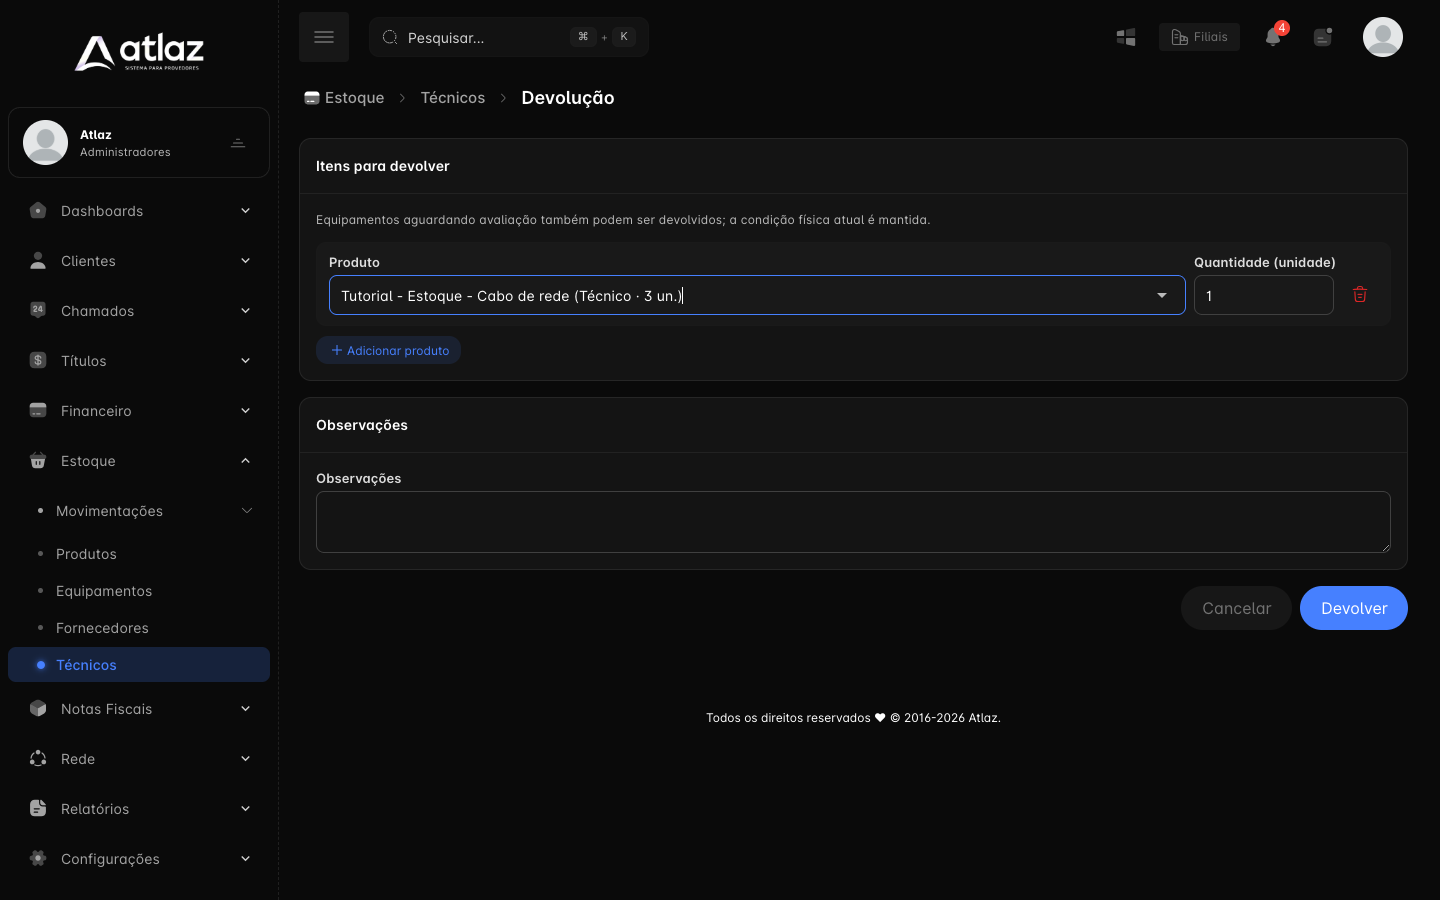Expand the Dashboards menu chevron

[245, 210]
